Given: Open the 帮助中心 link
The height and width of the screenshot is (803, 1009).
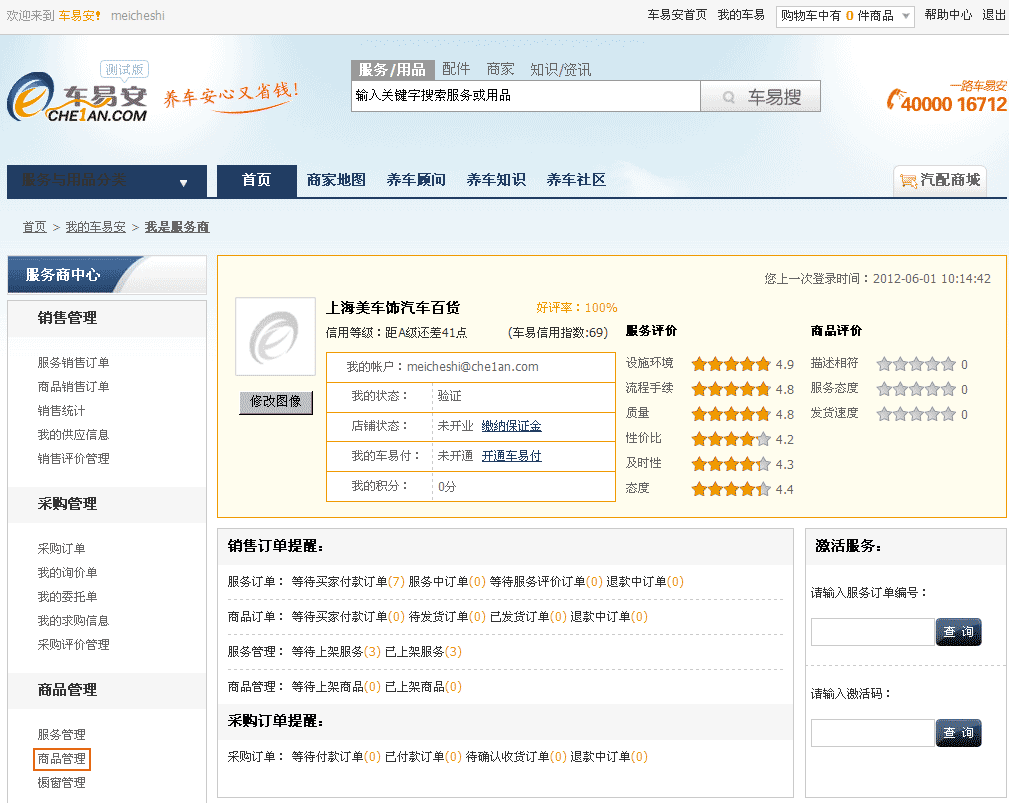Looking at the screenshot, I should tap(948, 15).
